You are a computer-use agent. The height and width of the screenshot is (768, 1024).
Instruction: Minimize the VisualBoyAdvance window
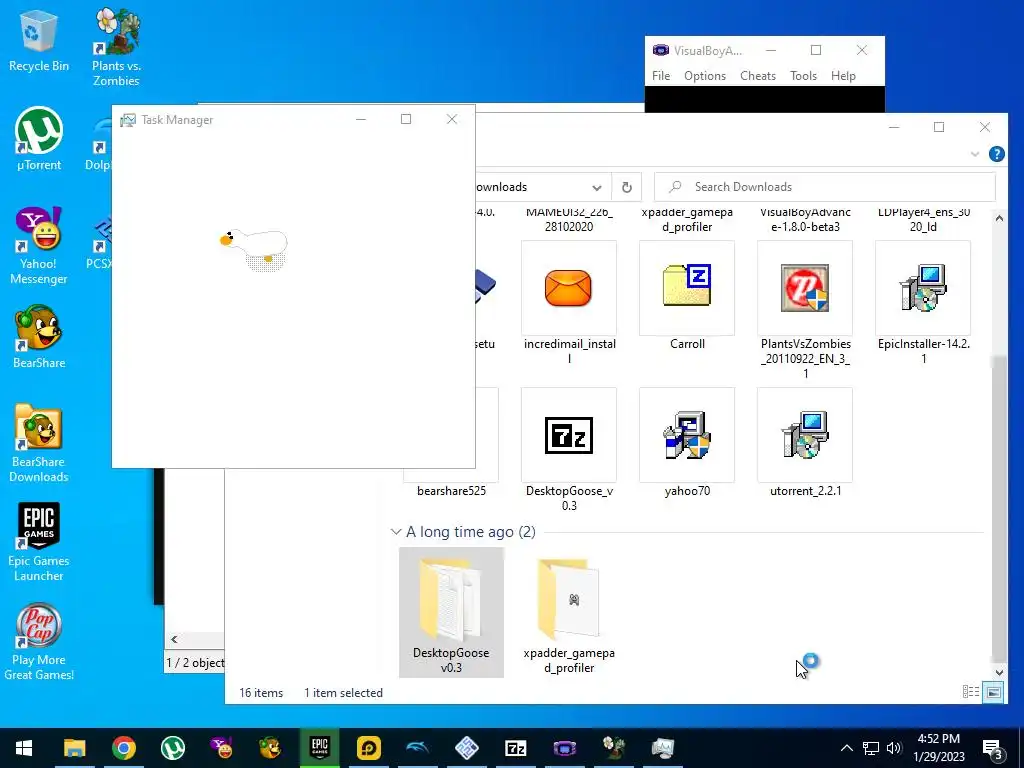771,50
